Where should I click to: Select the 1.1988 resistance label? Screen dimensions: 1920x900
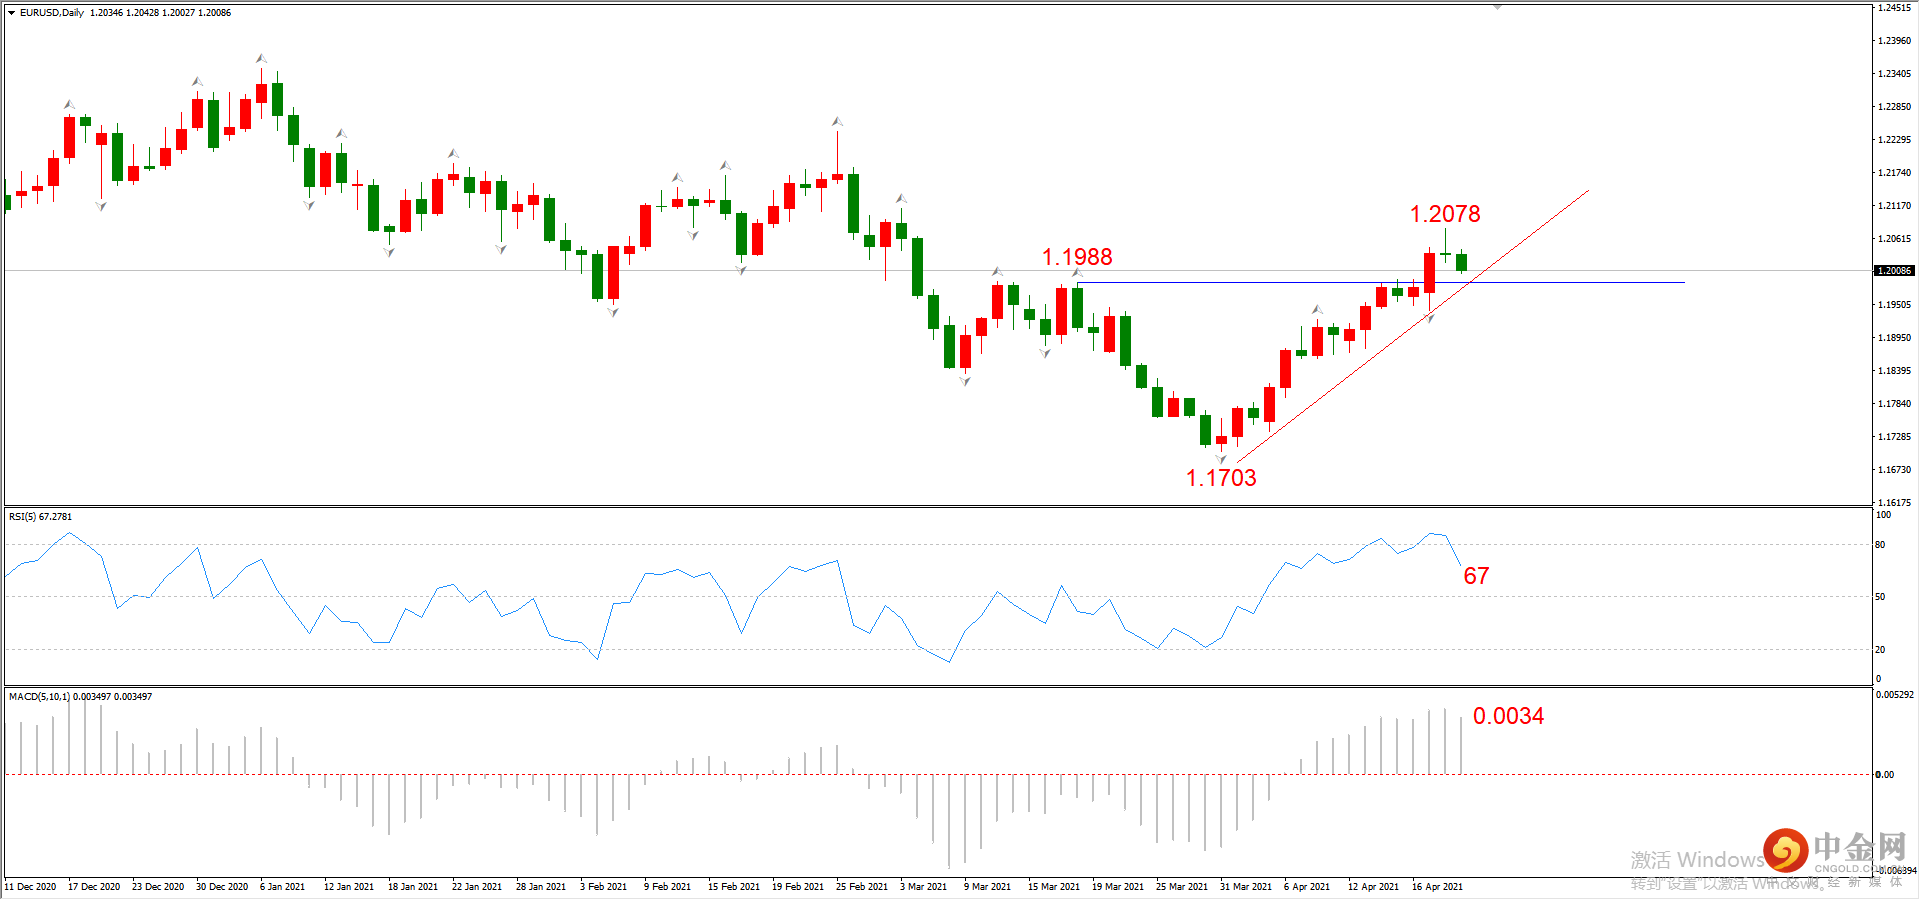coord(1077,257)
